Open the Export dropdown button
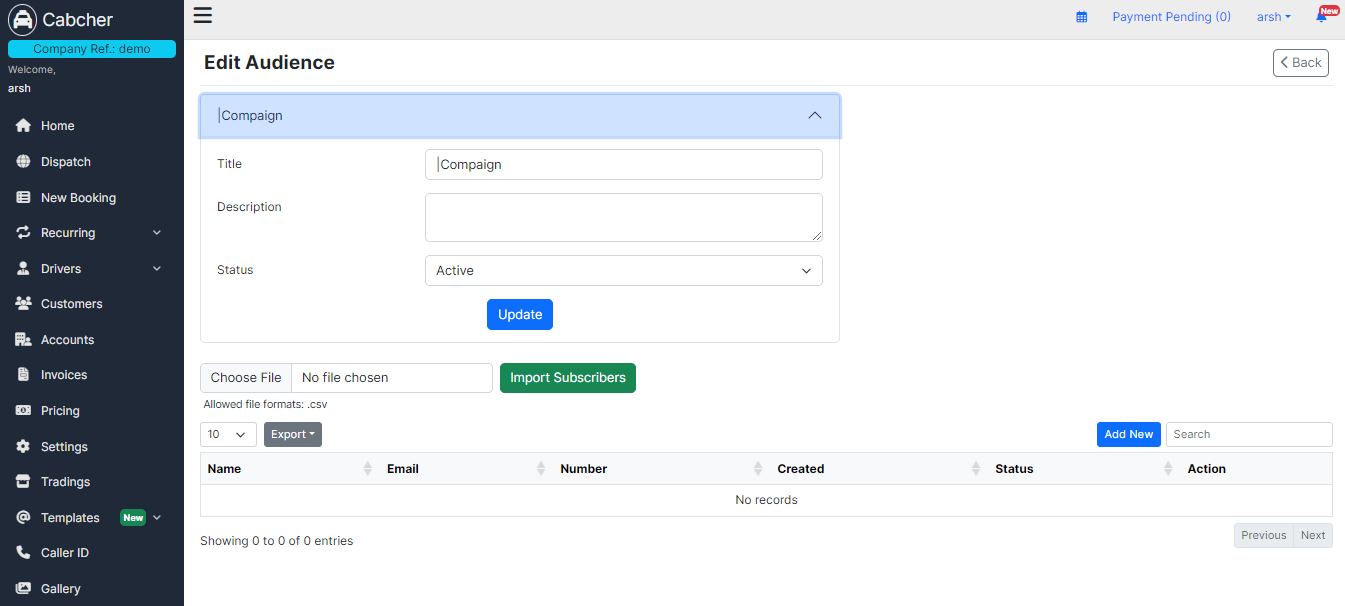 coord(293,435)
